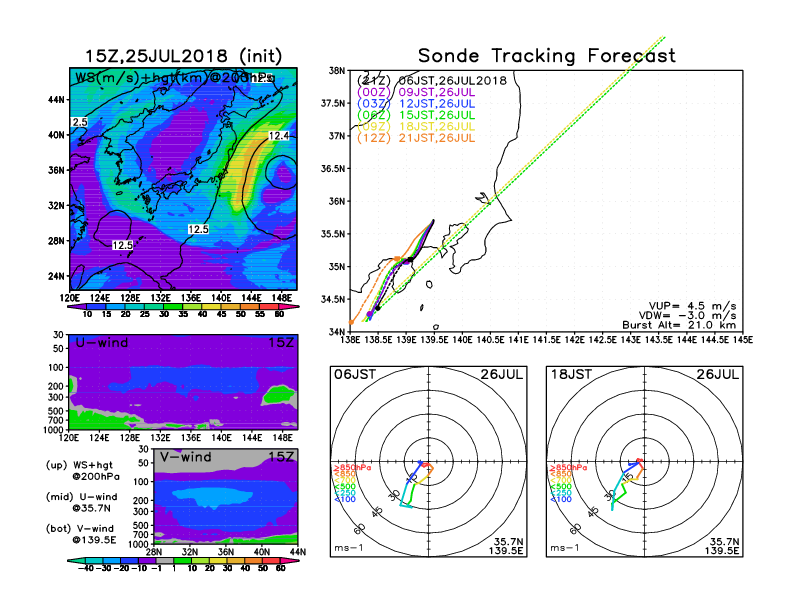Click the '2.5' contour label near 40N
The height and width of the screenshot is (612, 792).
pyautogui.click(x=79, y=122)
